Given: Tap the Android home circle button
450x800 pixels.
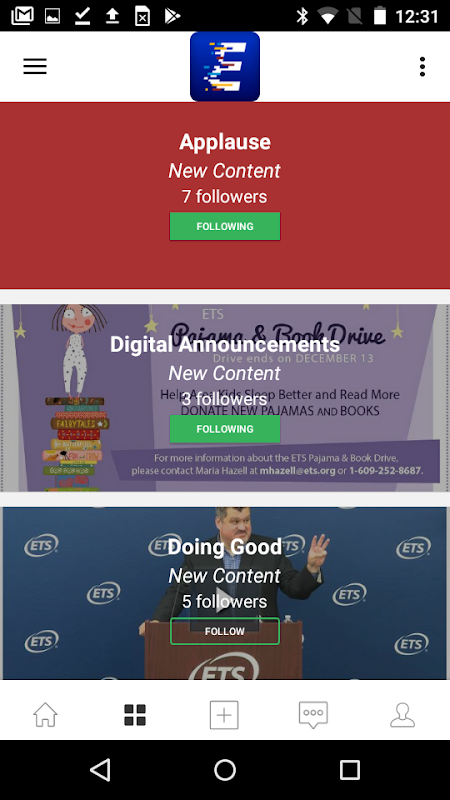Looking at the screenshot, I should pyautogui.click(x=225, y=769).
